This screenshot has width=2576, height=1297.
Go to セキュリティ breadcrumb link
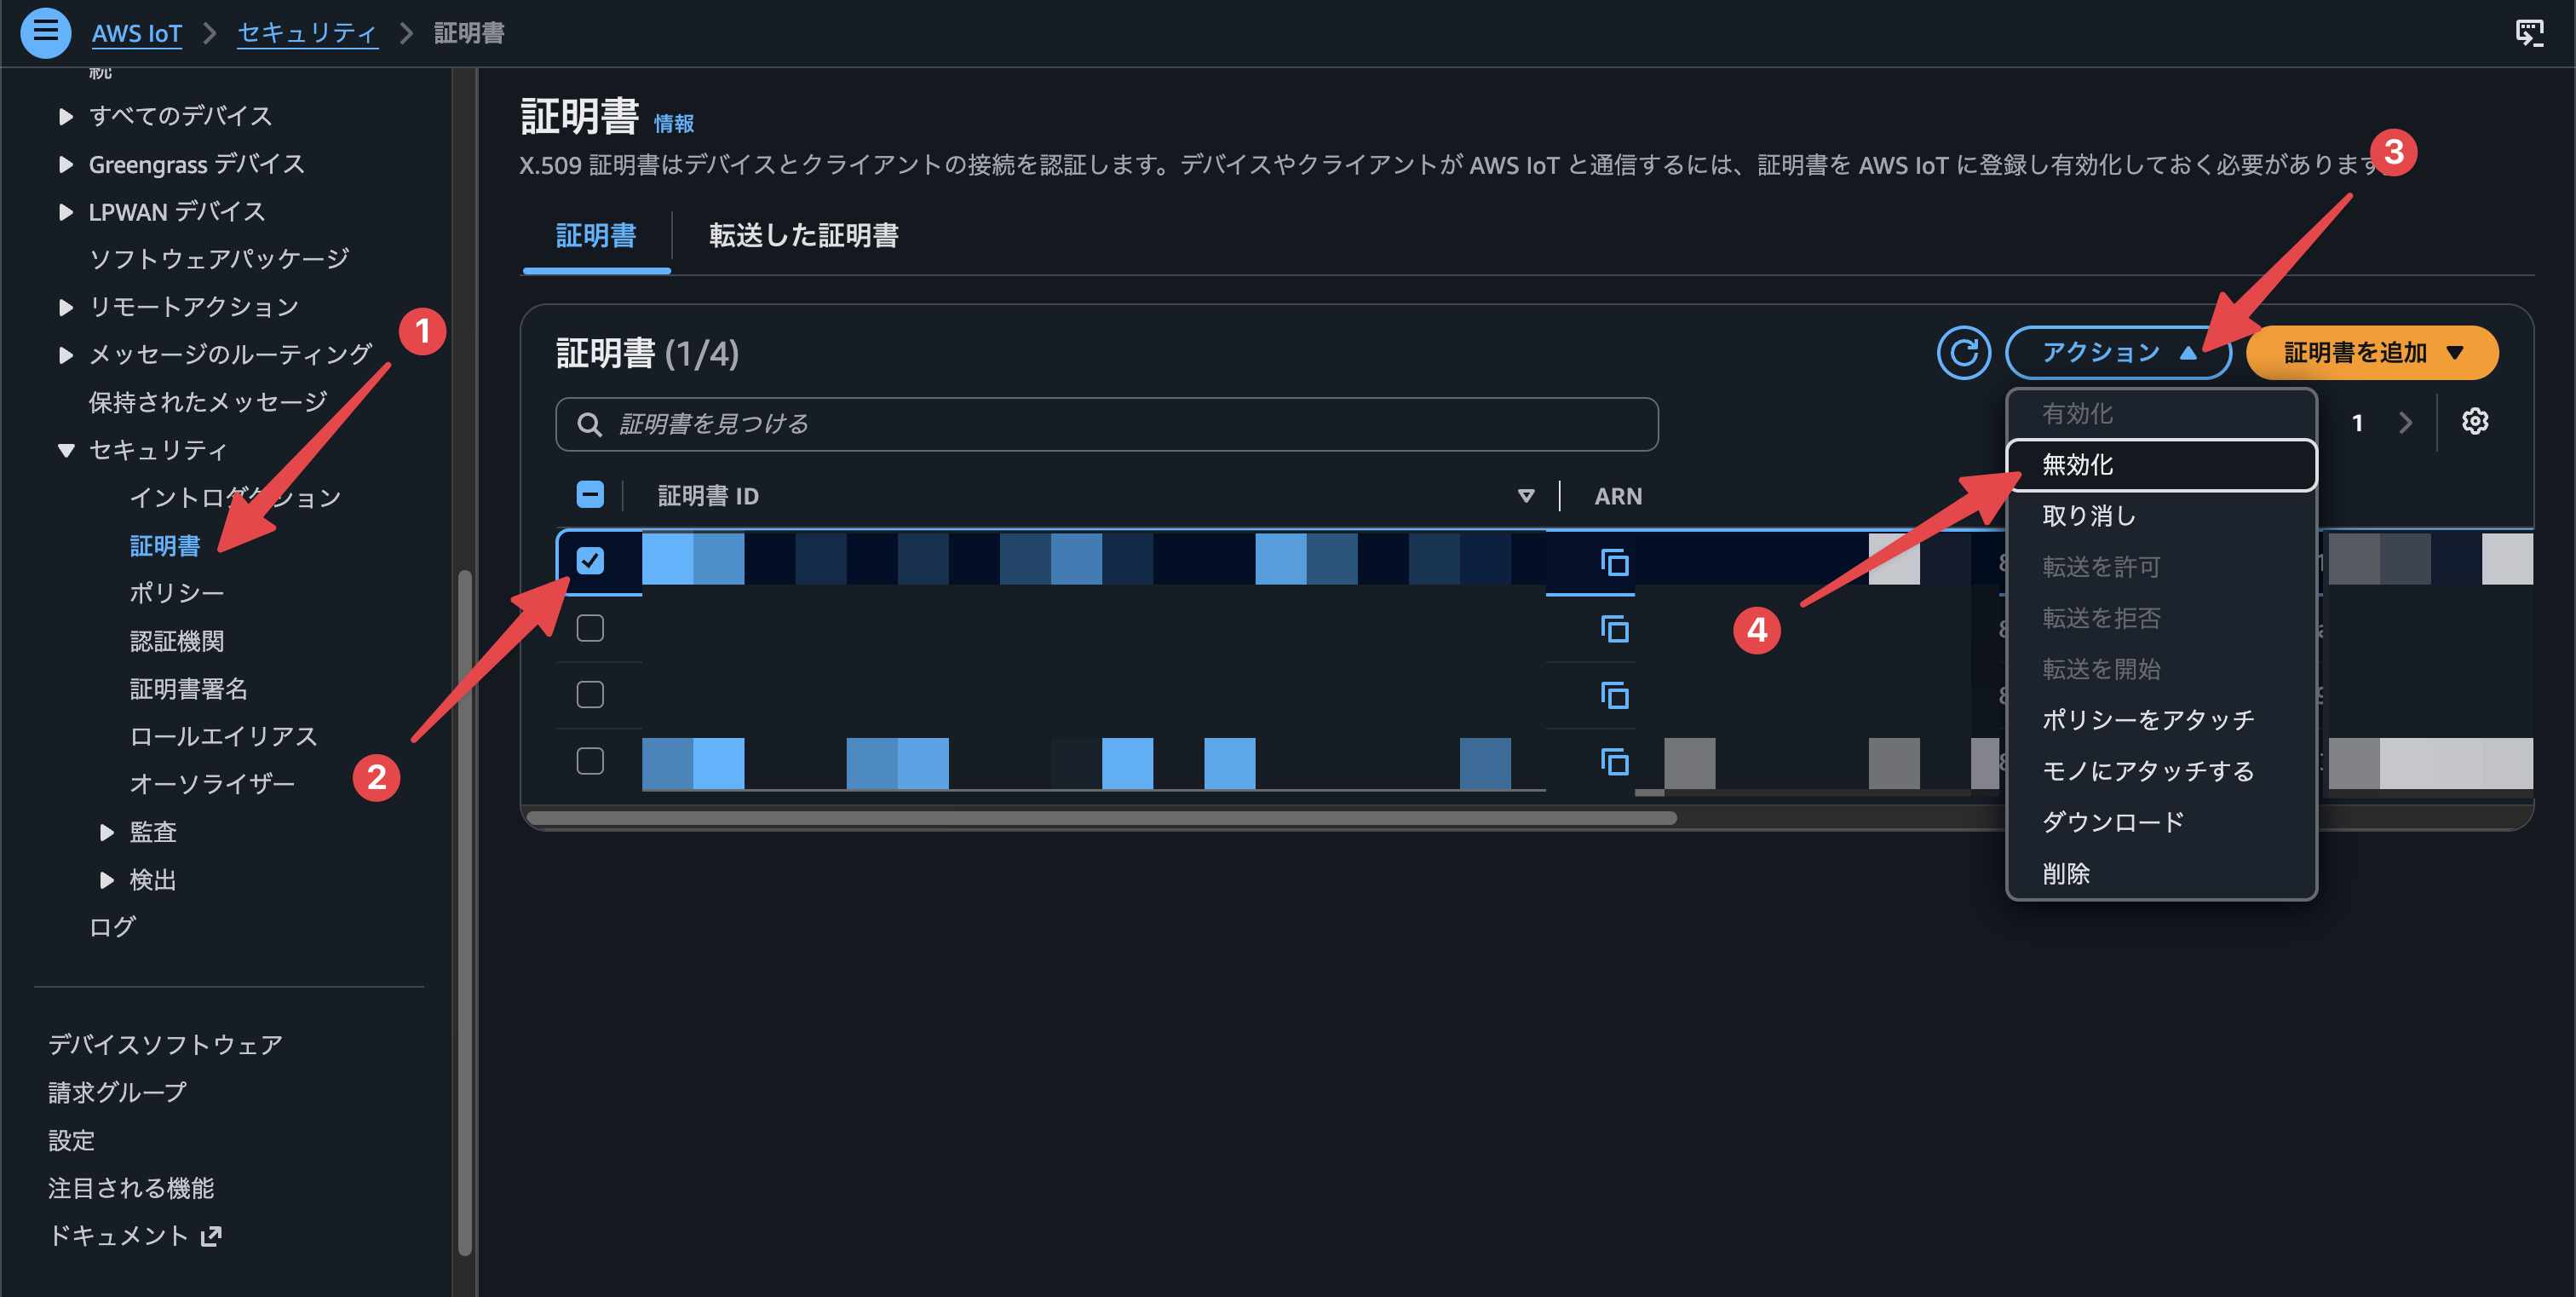point(307,33)
